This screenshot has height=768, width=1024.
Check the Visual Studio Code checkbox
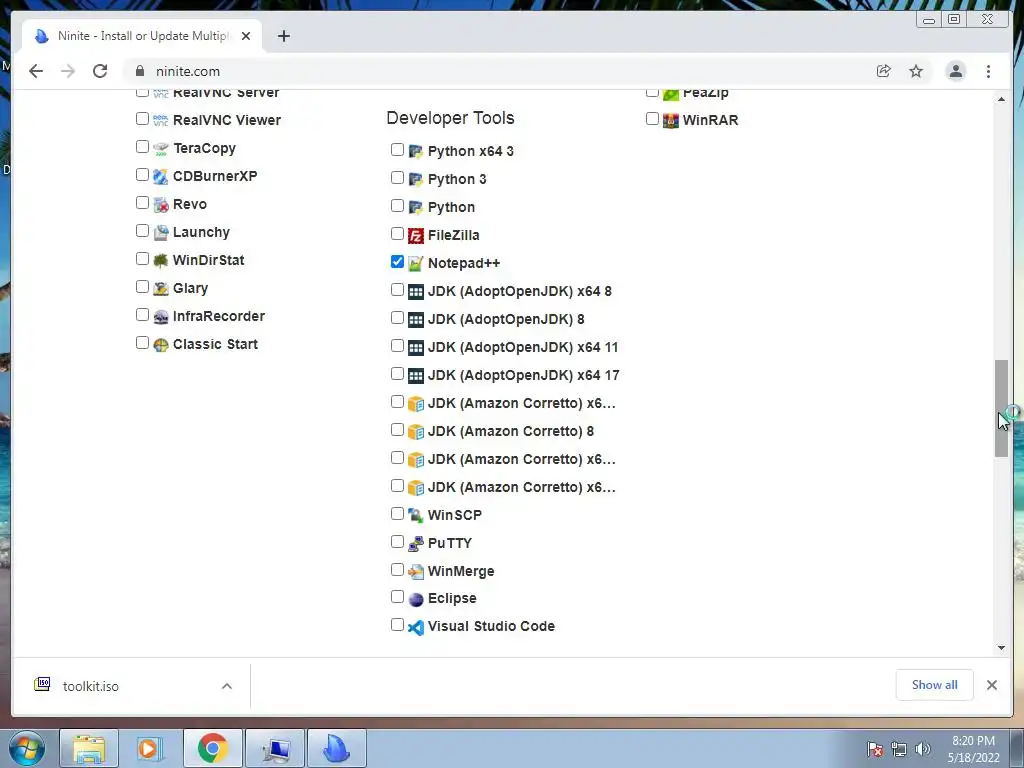coord(397,625)
